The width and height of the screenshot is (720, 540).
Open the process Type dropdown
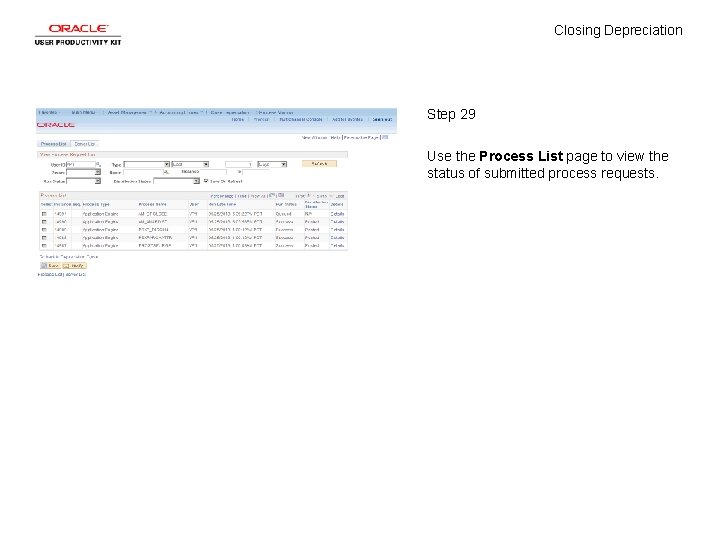click(146, 164)
